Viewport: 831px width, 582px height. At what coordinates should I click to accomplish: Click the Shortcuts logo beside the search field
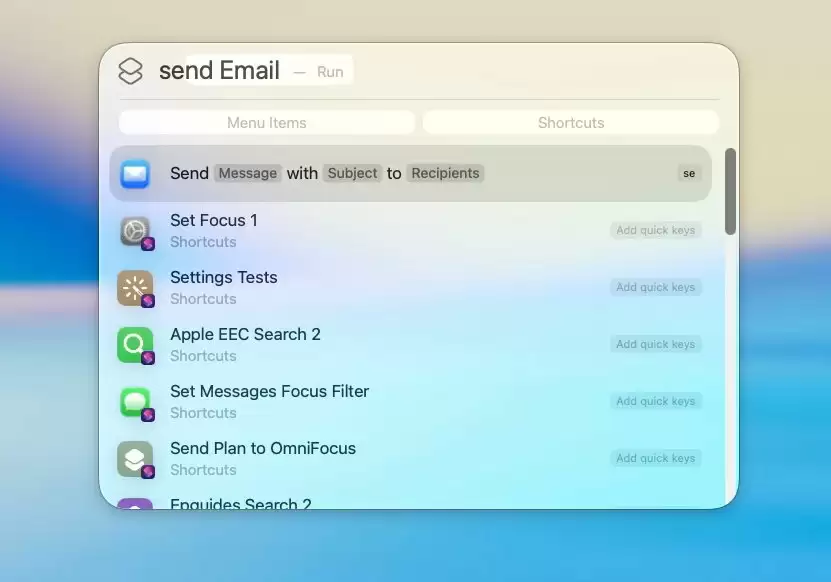(130, 70)
